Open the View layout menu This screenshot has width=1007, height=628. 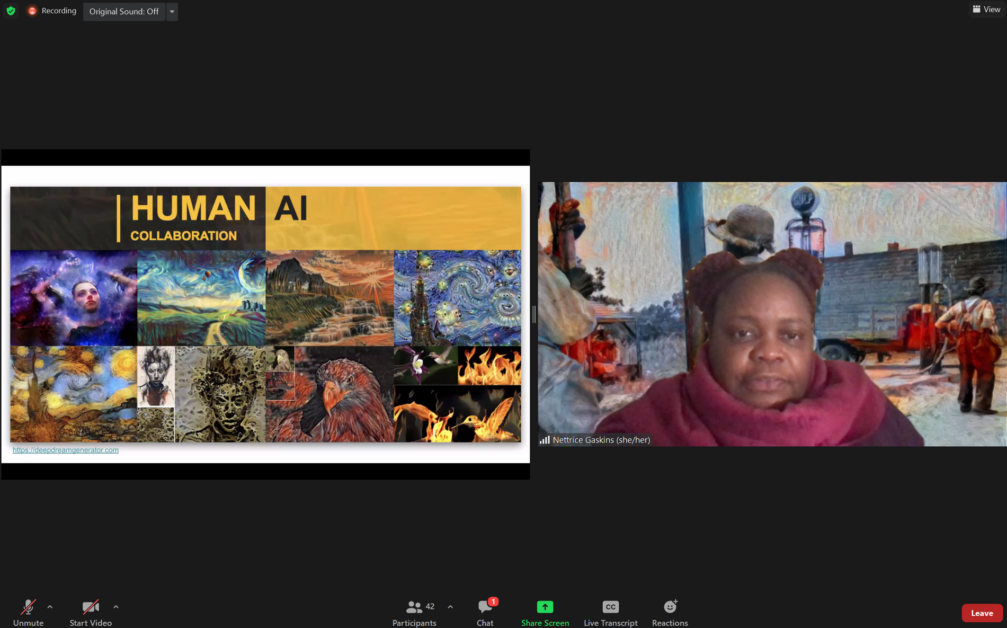(986, 9)
